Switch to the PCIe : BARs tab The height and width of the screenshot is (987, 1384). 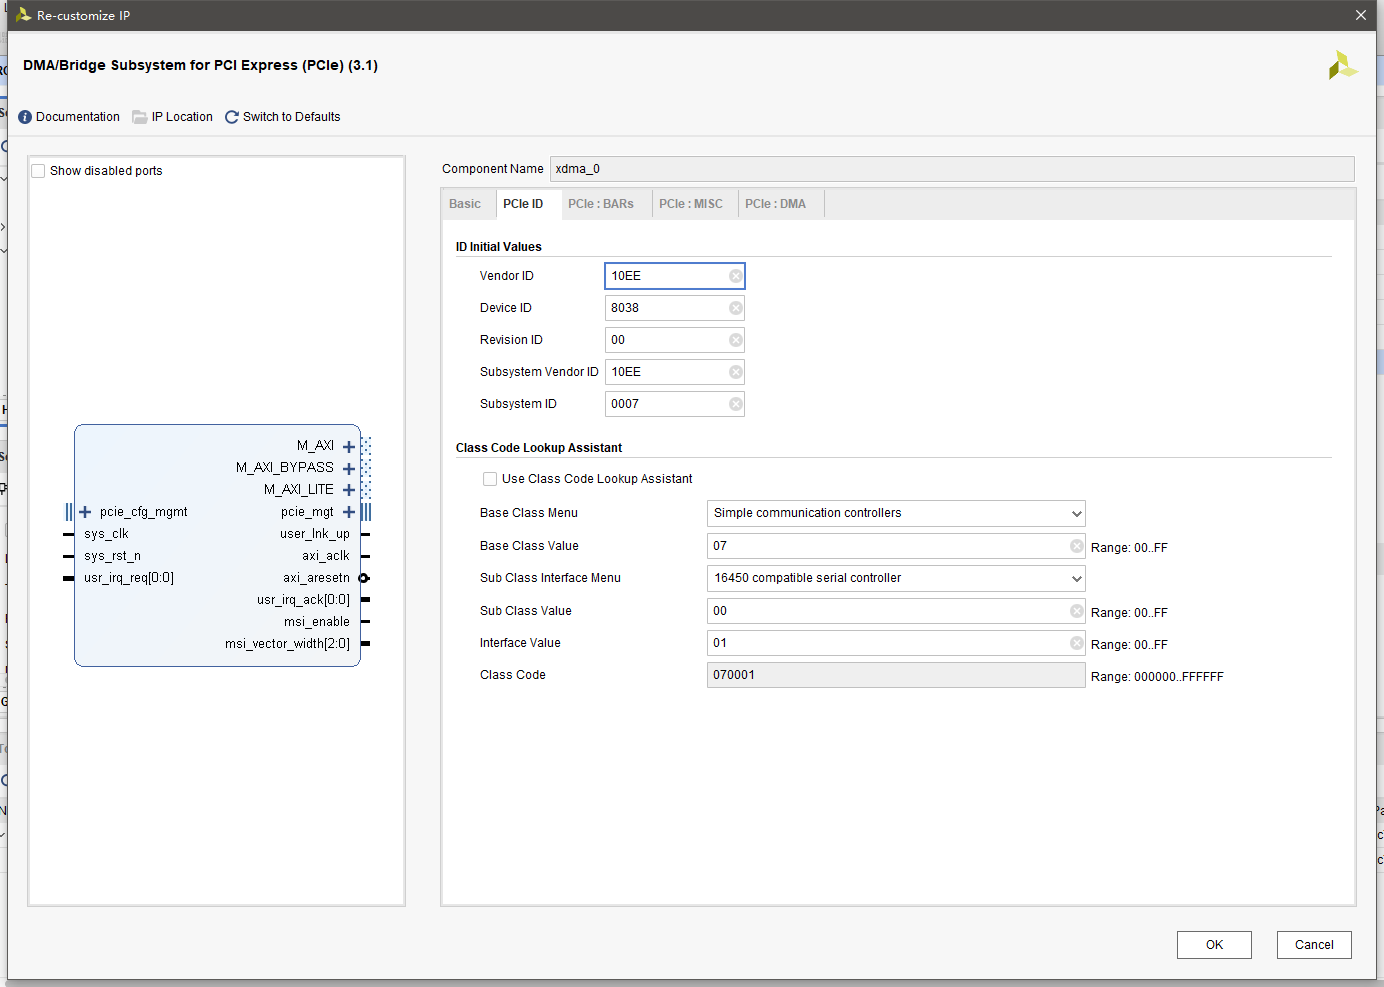tap(600, 204)
